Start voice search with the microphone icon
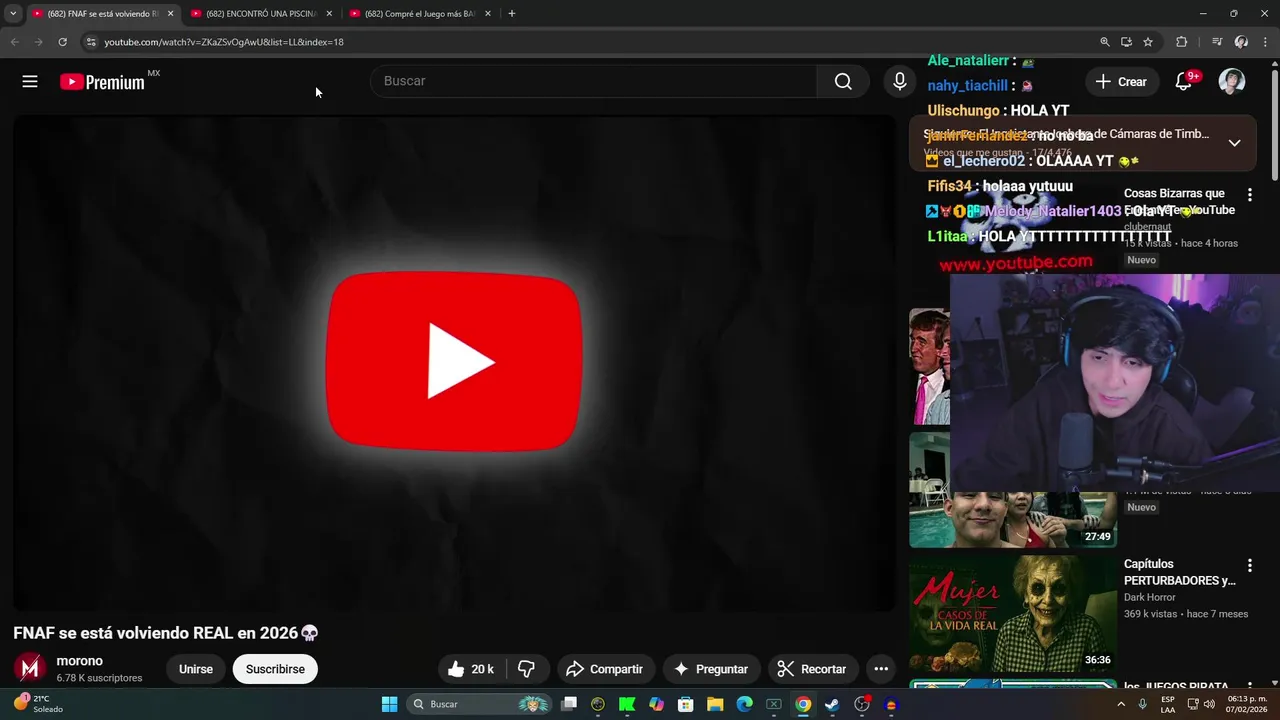 [x=900, y=82]
